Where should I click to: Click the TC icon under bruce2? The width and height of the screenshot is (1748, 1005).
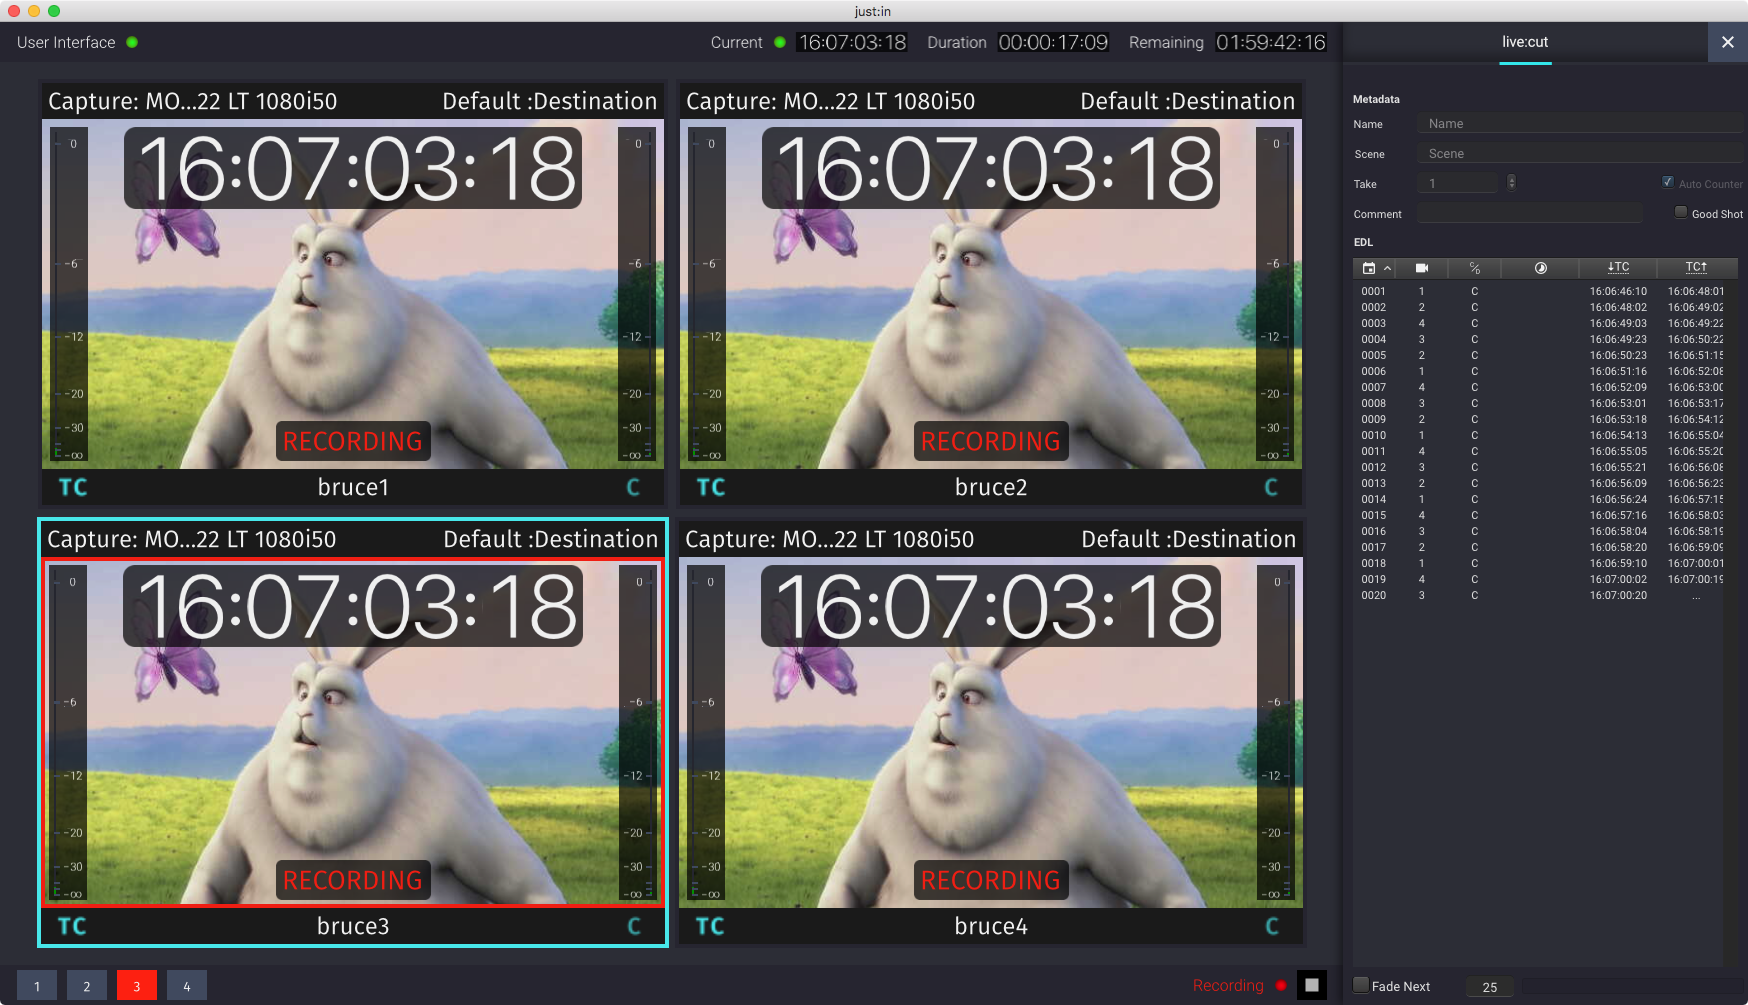[711, 487]
